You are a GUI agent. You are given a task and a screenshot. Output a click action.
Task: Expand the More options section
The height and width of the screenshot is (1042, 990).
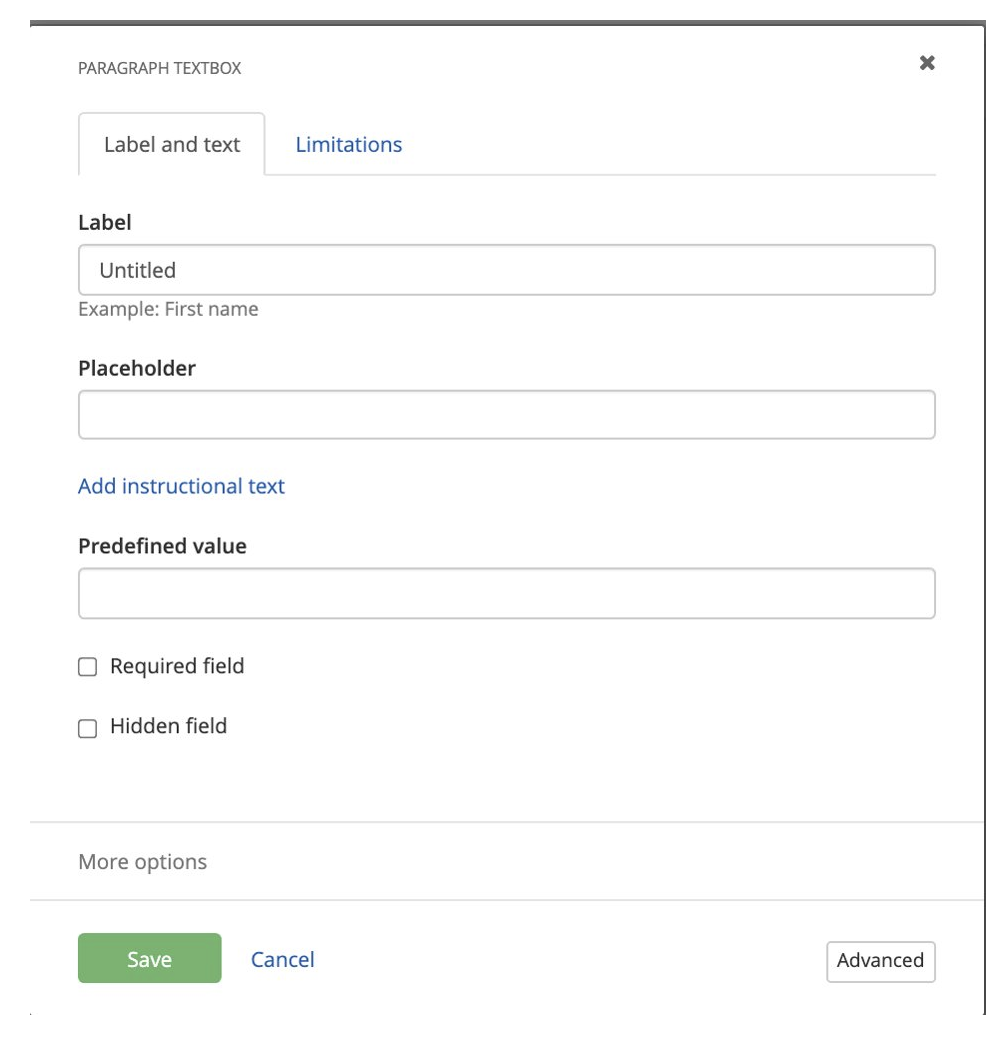(142, 862)
